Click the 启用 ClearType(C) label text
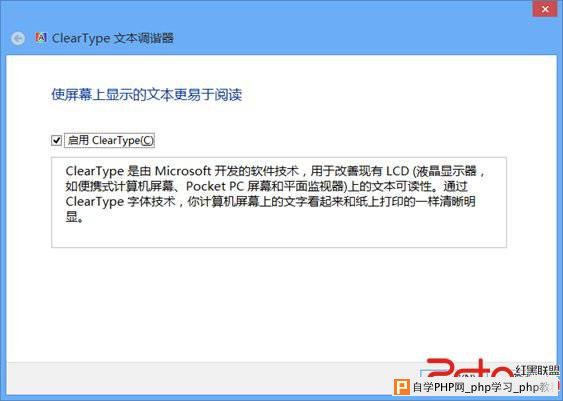The width and height of the screenshot is (563, 401). point(110,140)
